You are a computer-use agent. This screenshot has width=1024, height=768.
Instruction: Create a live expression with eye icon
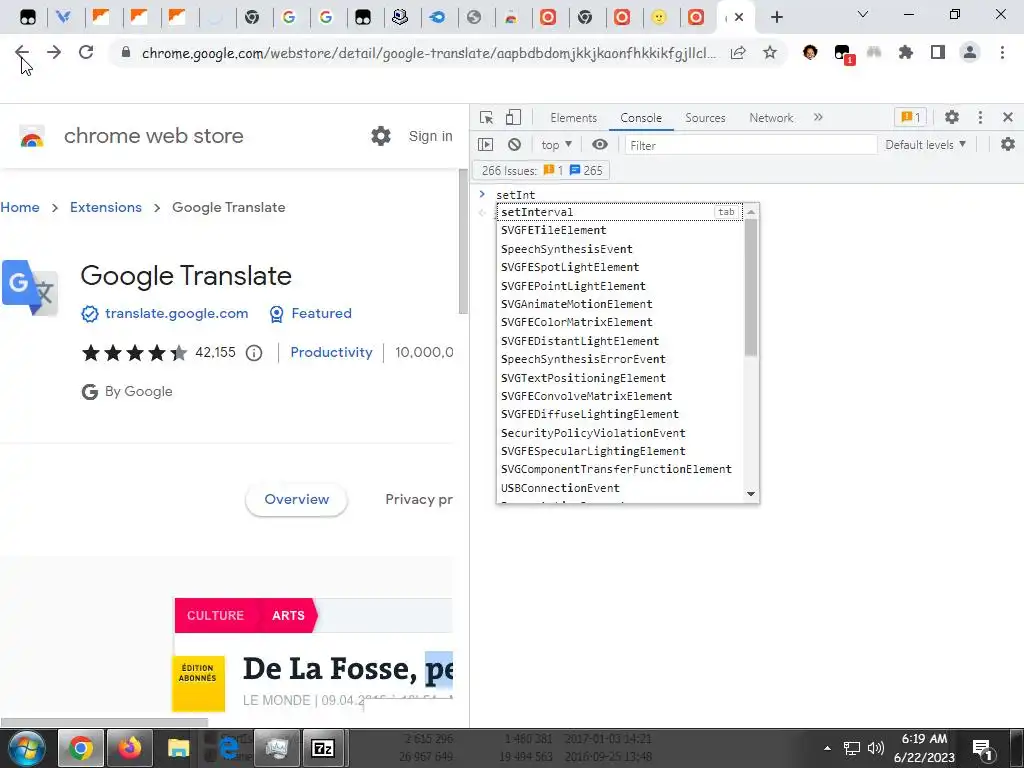click(x=600, y=144)
